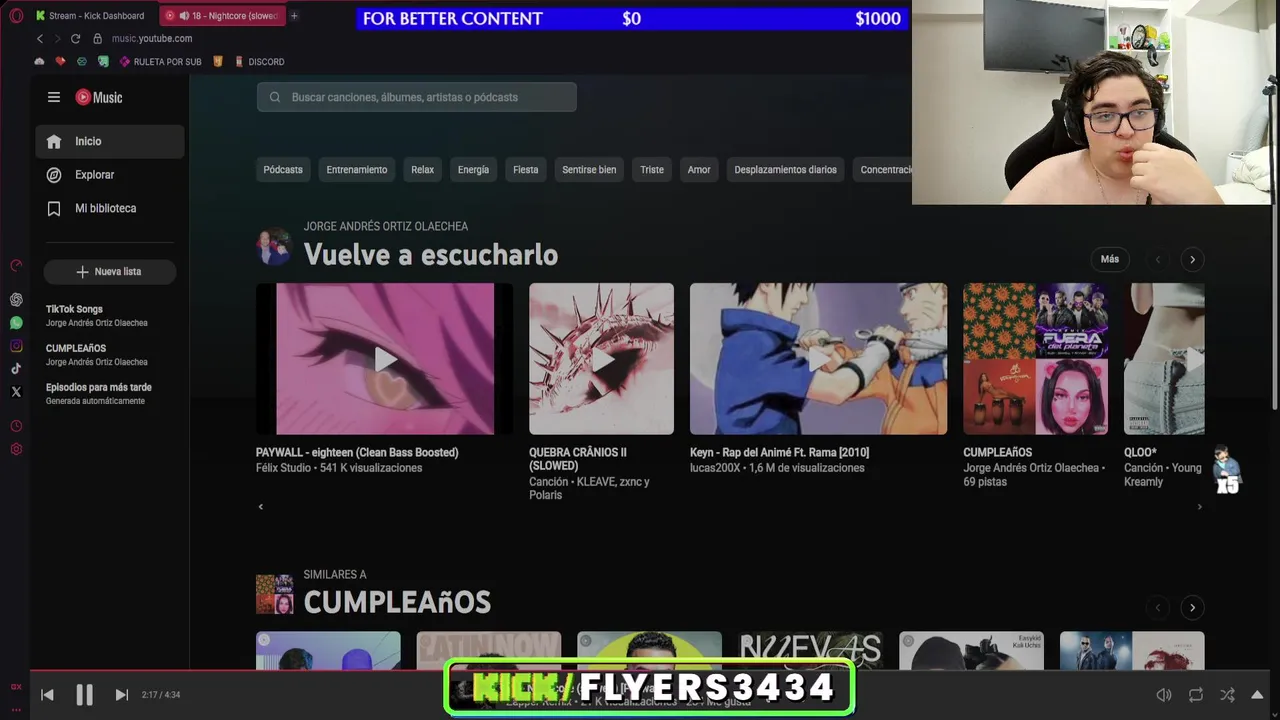
Task: Show next items in Similares a CUMPLEAÑOS
Action: click(1192, 607)
